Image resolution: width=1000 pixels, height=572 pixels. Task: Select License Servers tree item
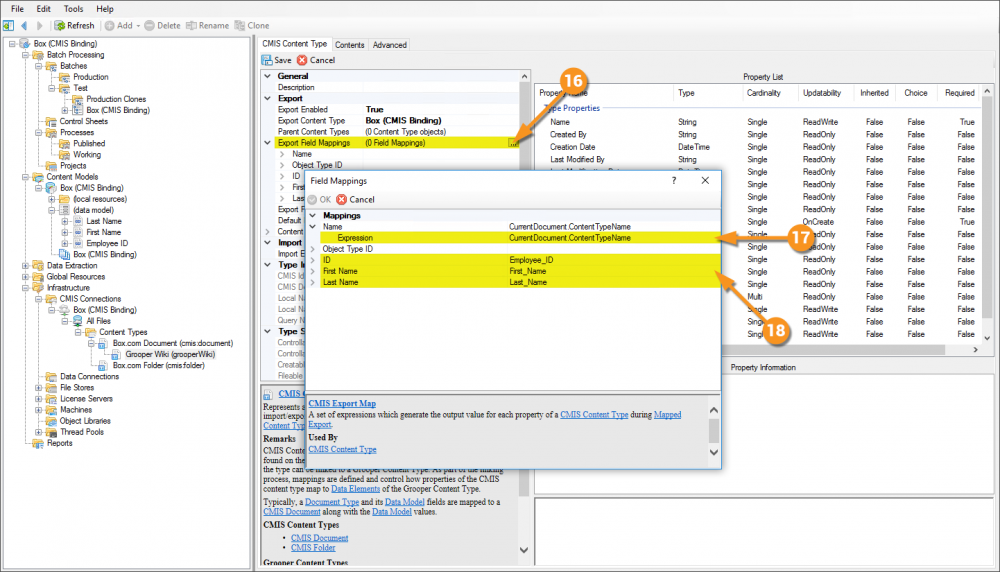(86, 399)
